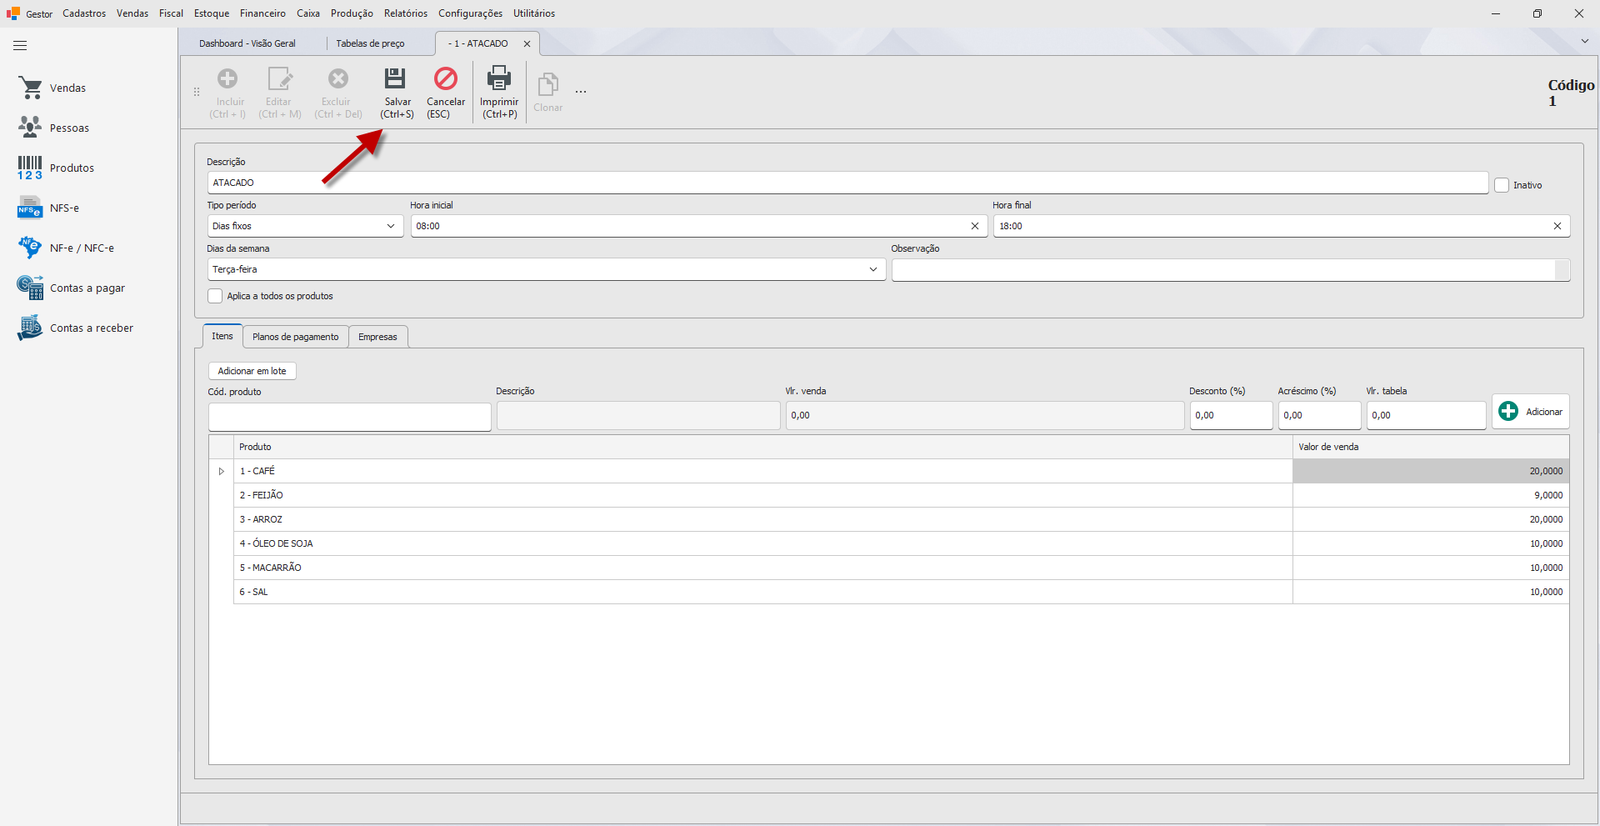
Task: Sort by Valor de venda column header
Action: 1430,447
